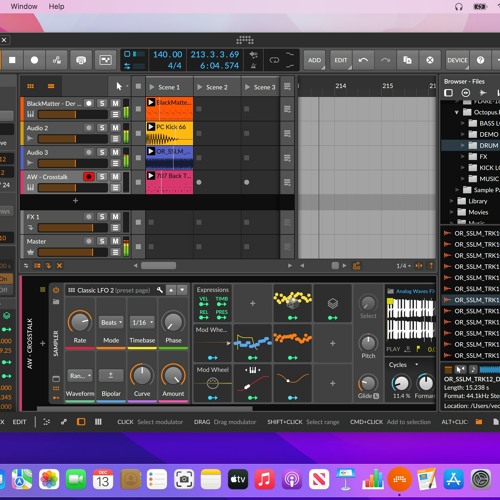Viewport: 500px width, 500px height.
Task: Click the blue steps modulator cell
Action: tap(253, 343)
